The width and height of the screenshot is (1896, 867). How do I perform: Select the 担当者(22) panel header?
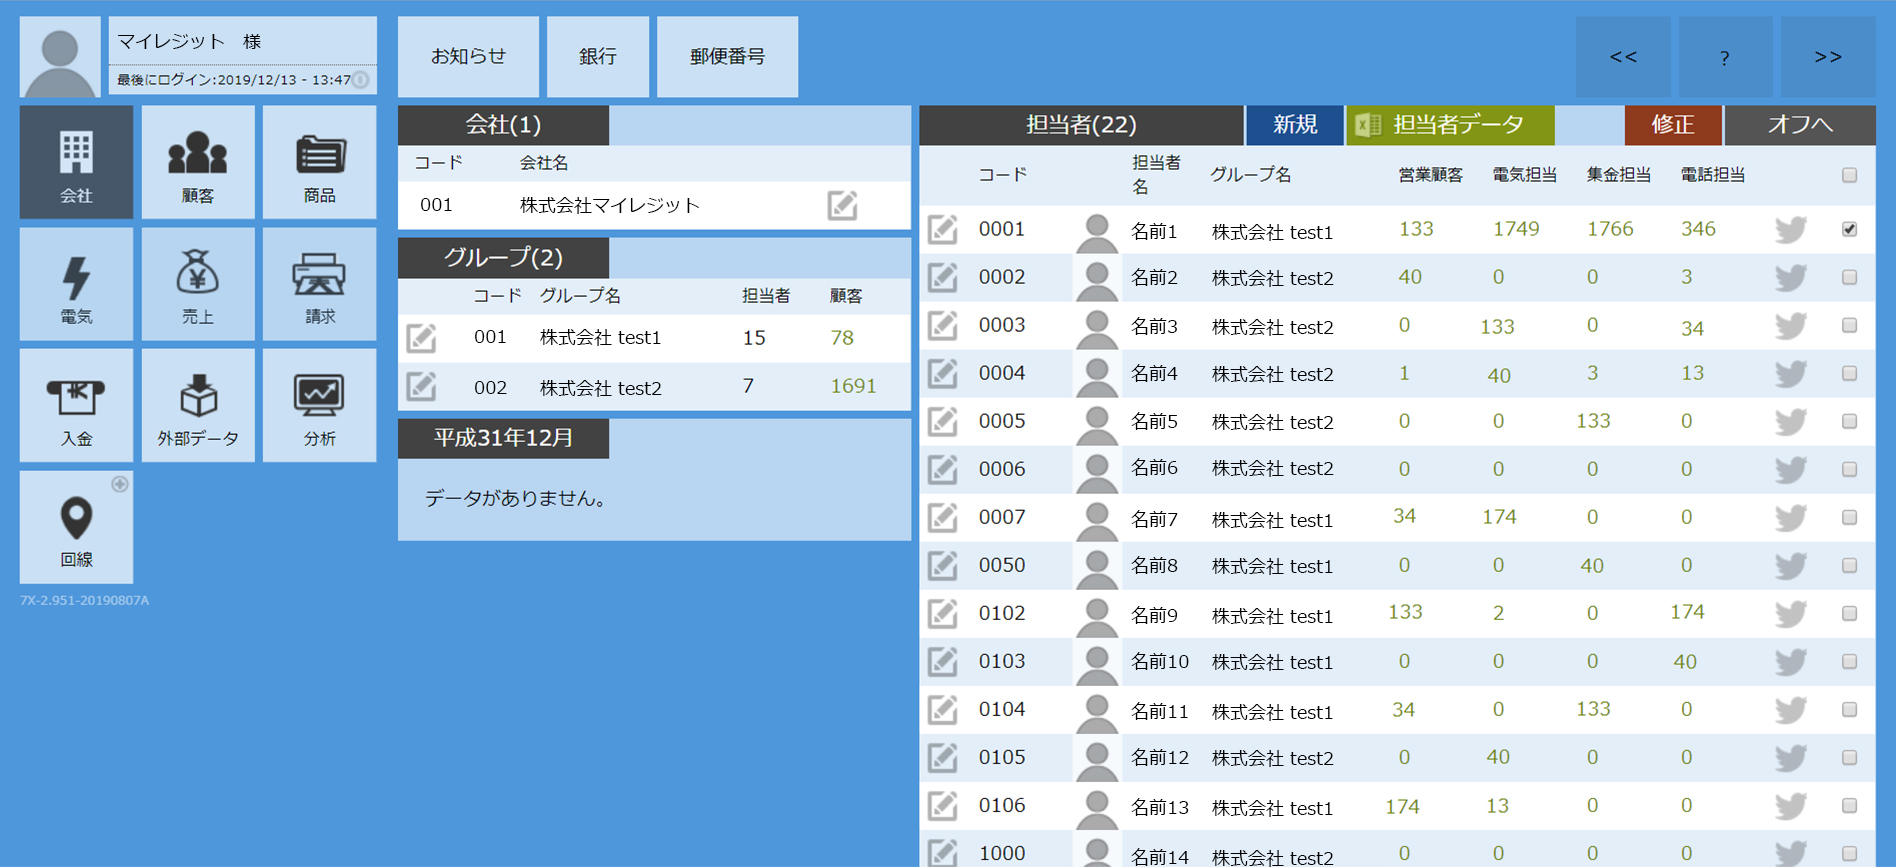(x=1081, y=125)
